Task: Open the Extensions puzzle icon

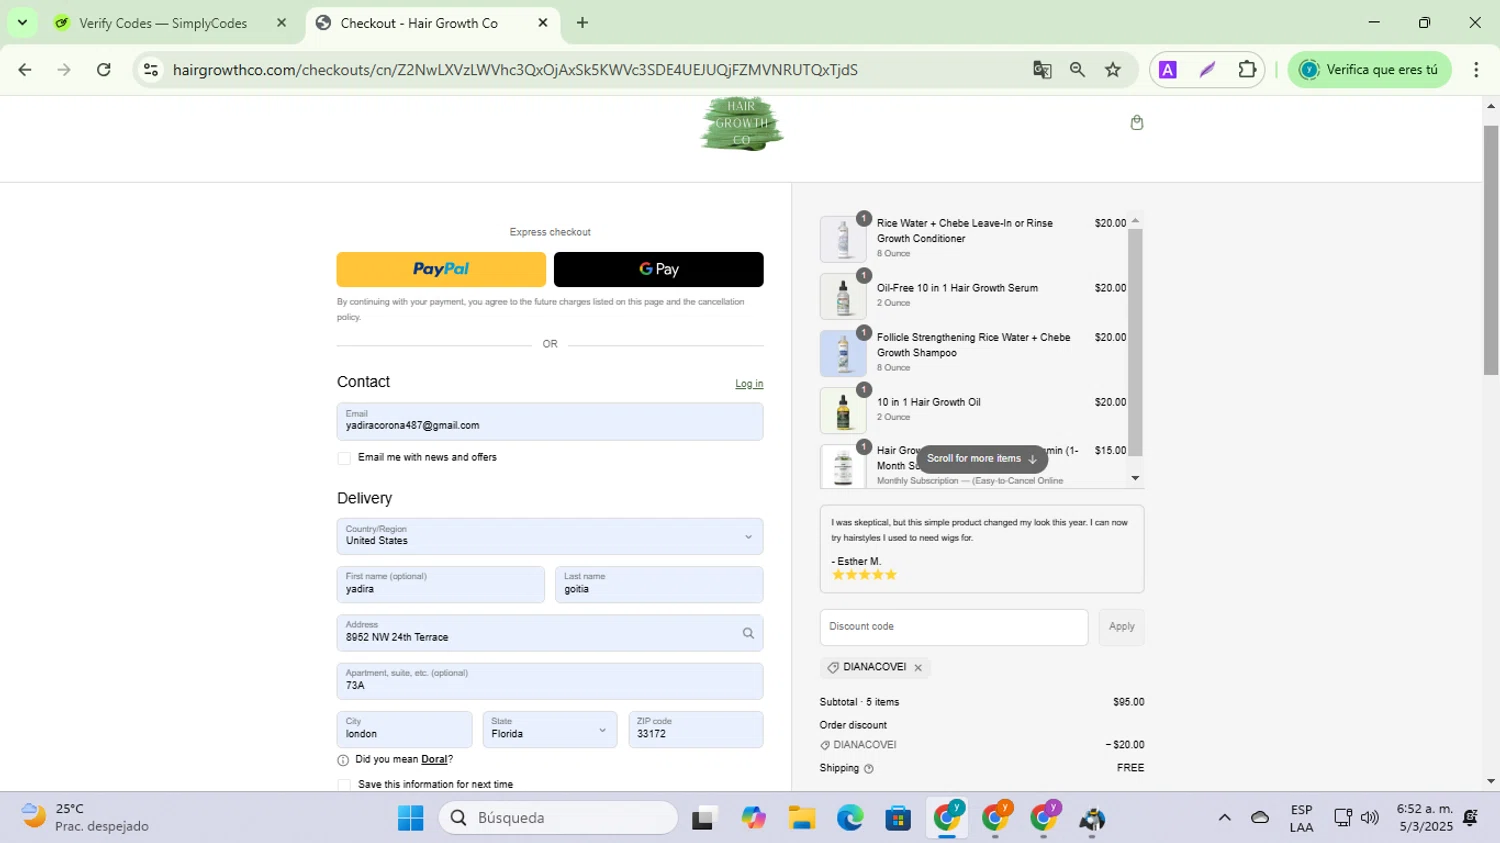Action: click(1247, 70)
